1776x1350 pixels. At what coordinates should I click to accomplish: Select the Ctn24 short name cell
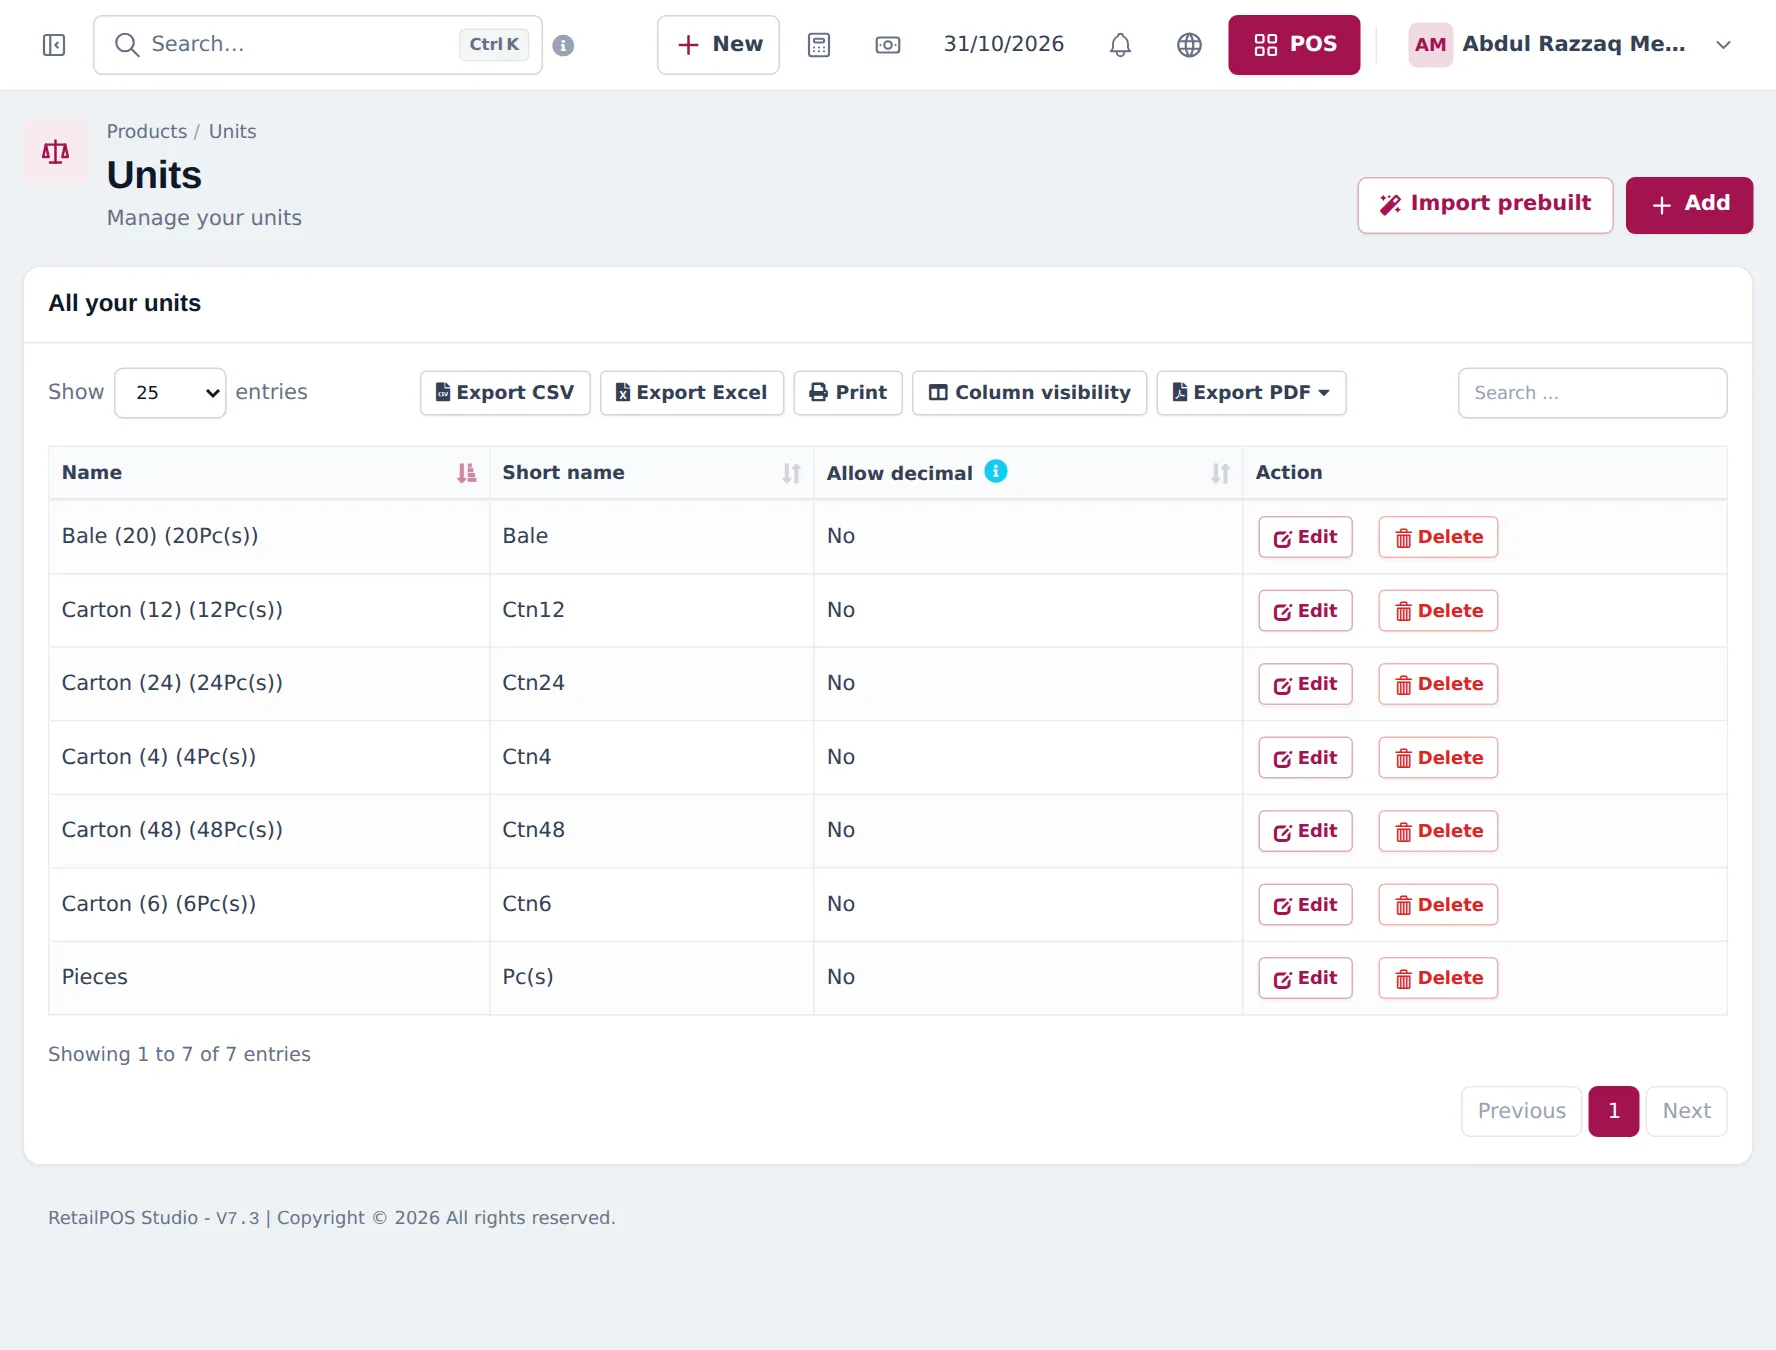pos(651,683)
